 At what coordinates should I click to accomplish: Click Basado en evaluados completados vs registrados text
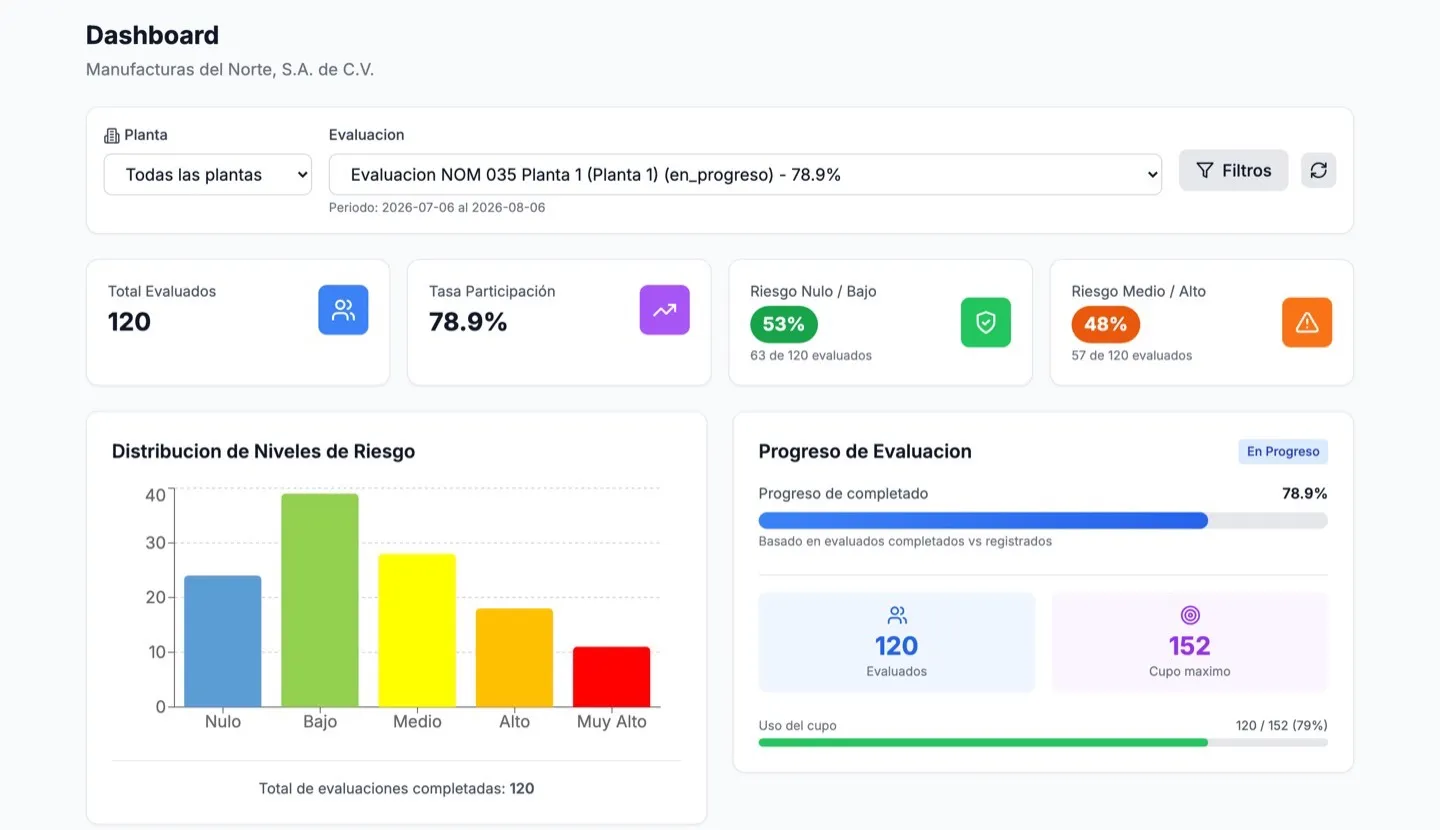pos(905,541)
